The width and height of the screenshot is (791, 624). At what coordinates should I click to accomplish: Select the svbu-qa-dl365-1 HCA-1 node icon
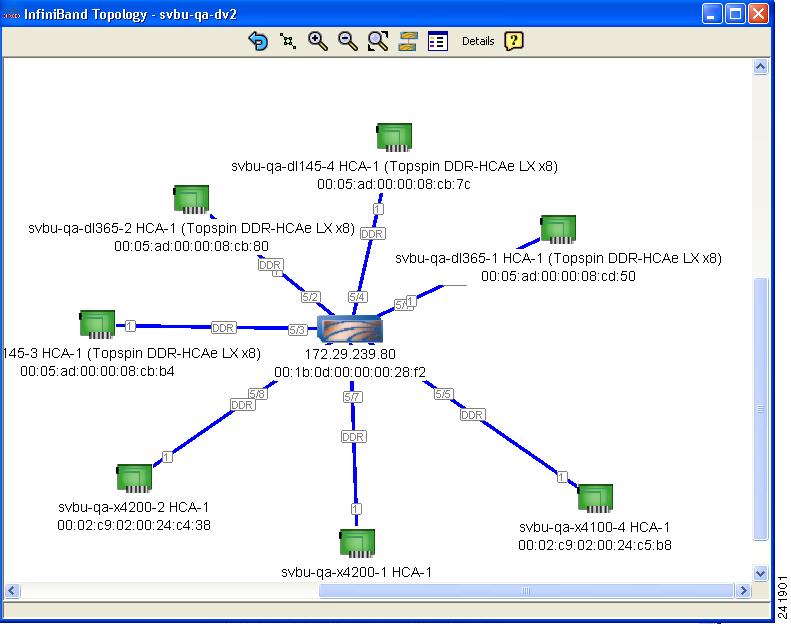(x=558, y=229)
